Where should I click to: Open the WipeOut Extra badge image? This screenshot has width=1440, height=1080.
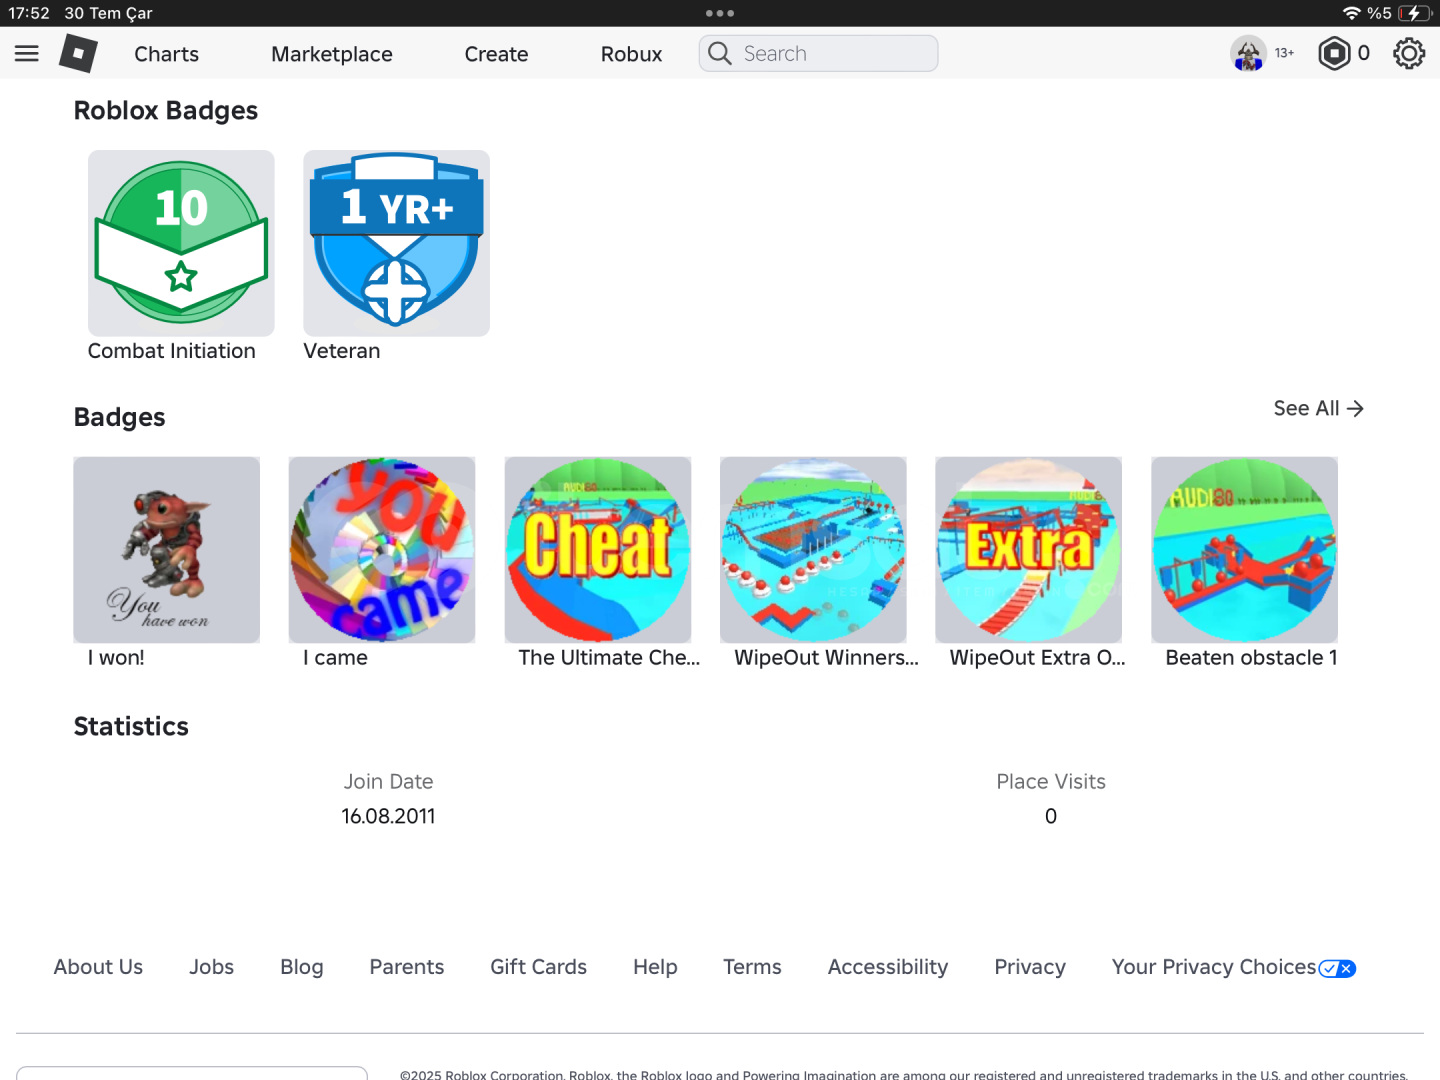tap(1029, 550)
